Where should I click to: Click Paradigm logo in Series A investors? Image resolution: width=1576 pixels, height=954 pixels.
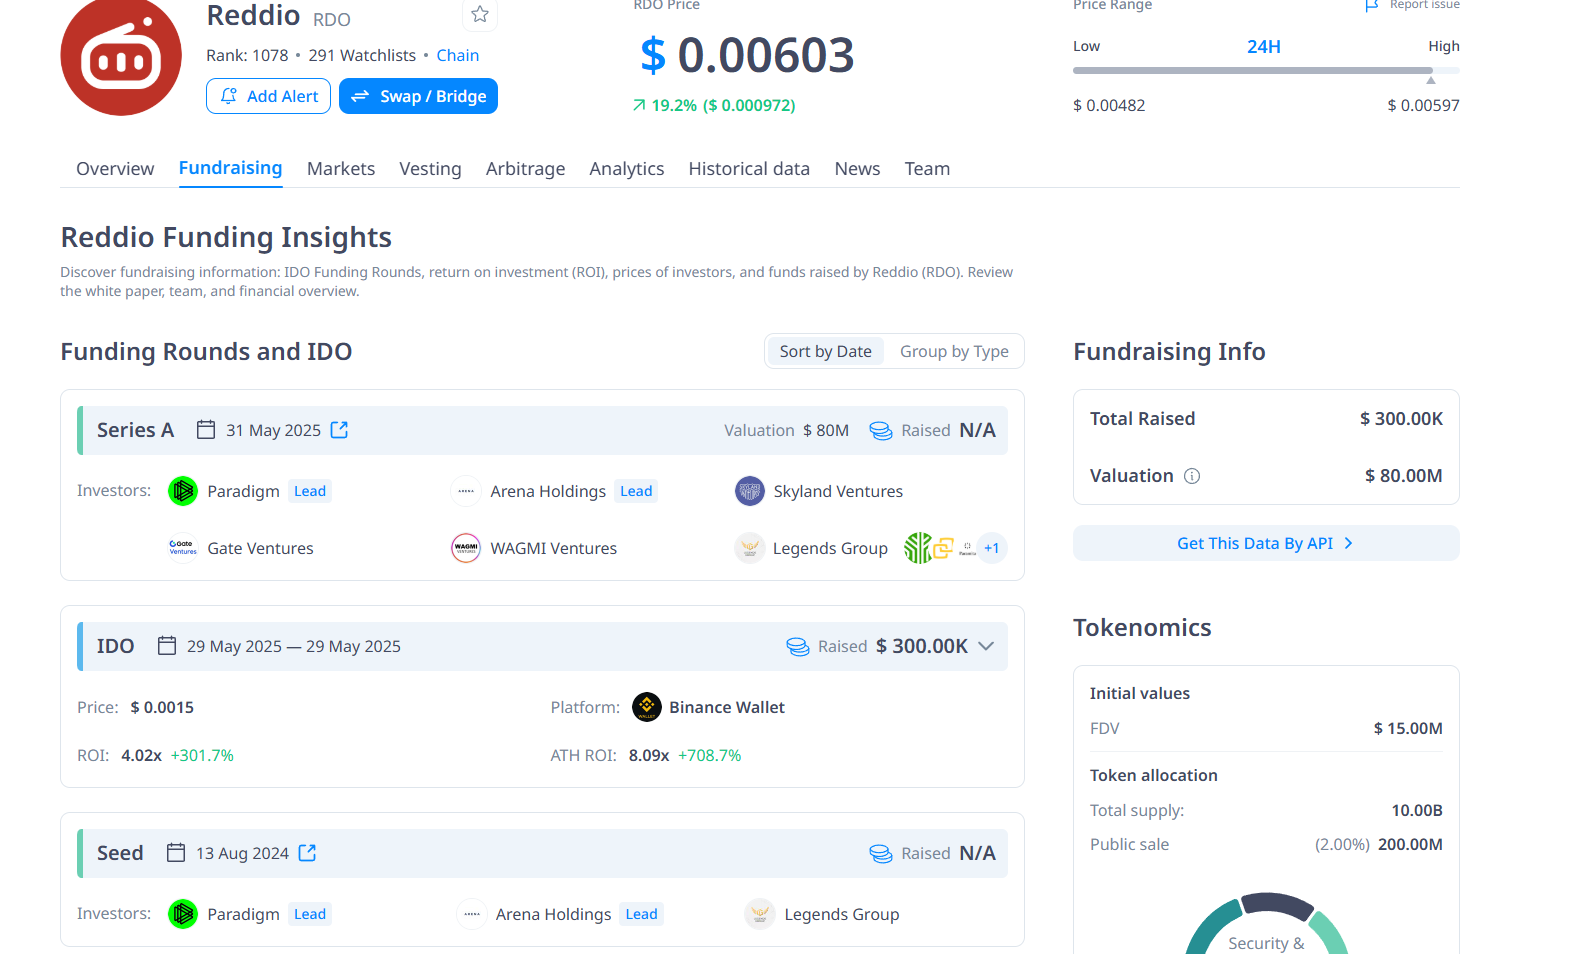pyautogui.click(x=183, y=491)
